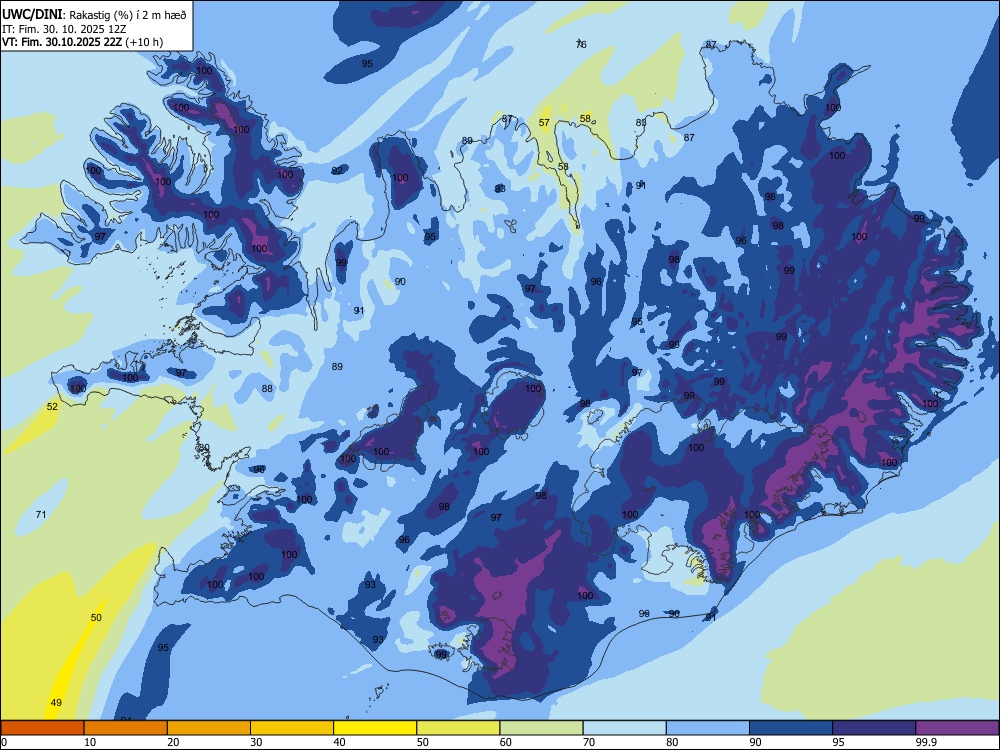The height and width of the screenshot is (750, 1000).
Task: Click the medium blue 80–90 legend swatch
Action: [x=708, y=728]
